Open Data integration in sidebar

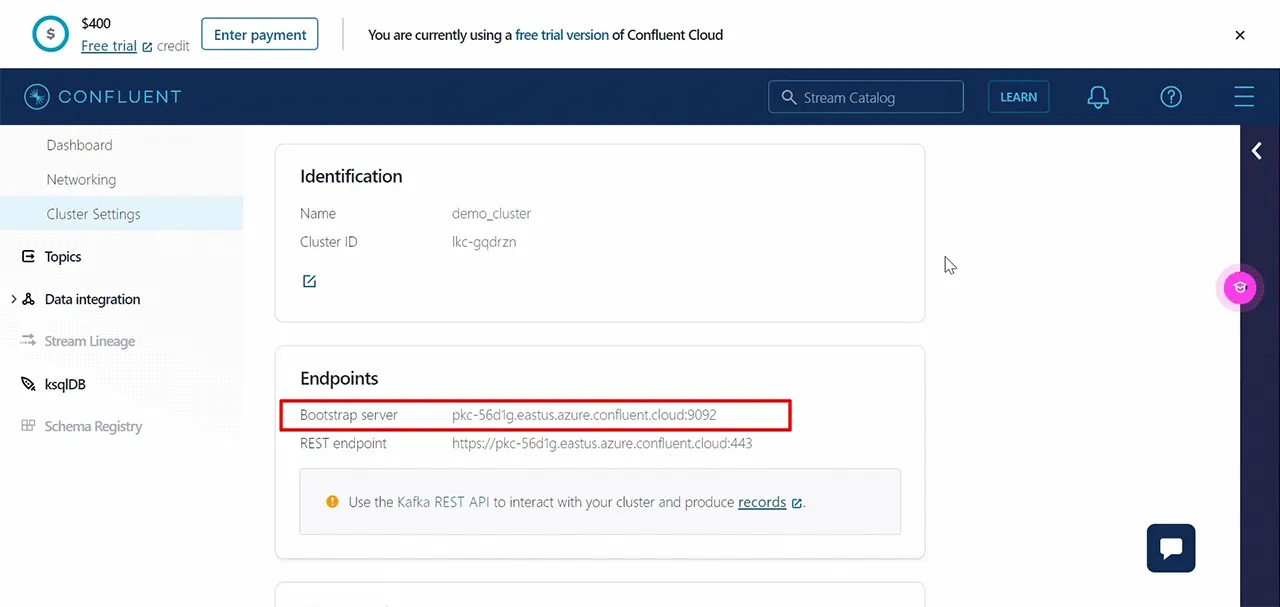[x=93, y=299]
